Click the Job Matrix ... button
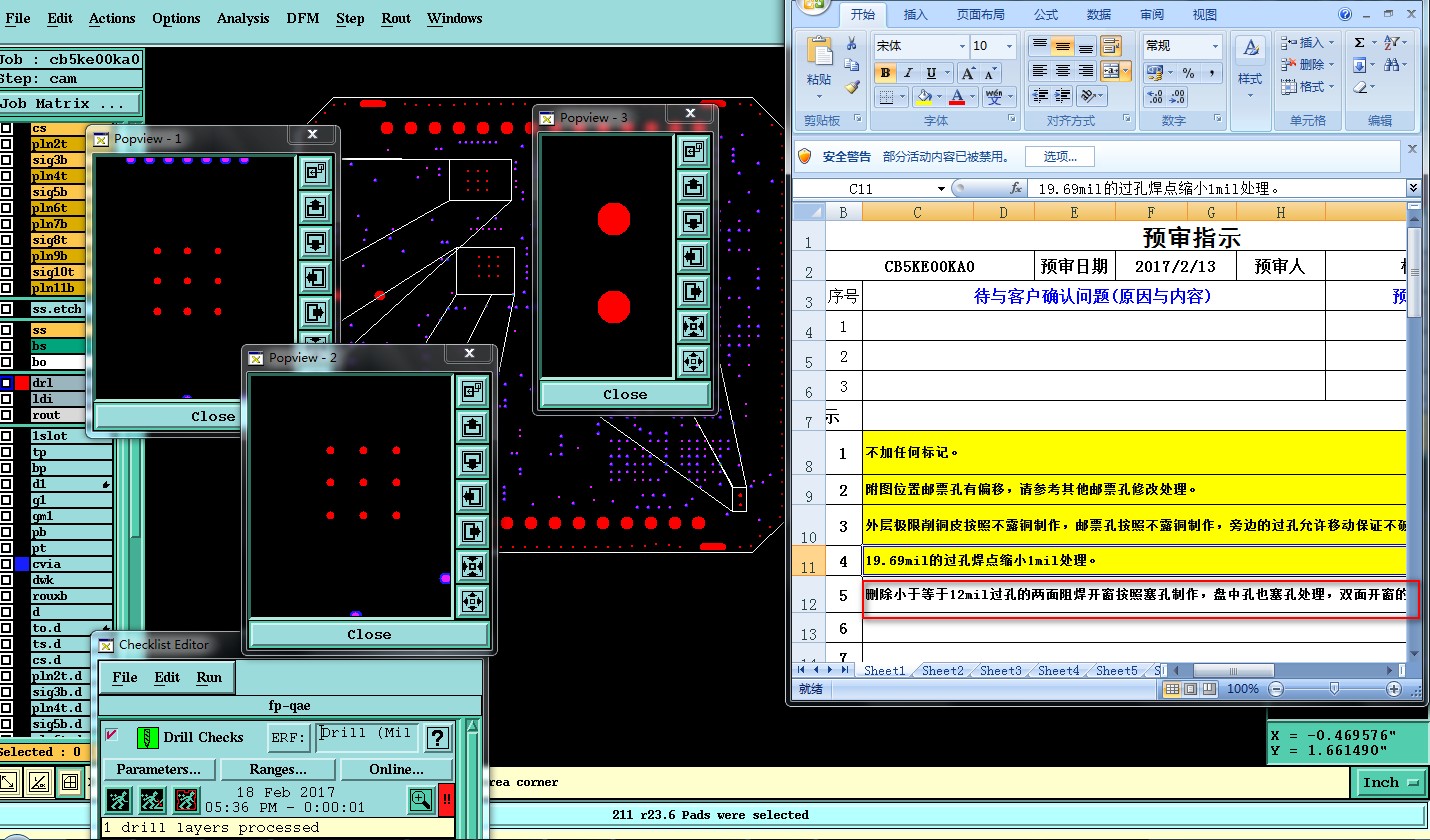The height and width of the screenshot is (840, 1430). point(69,104)
